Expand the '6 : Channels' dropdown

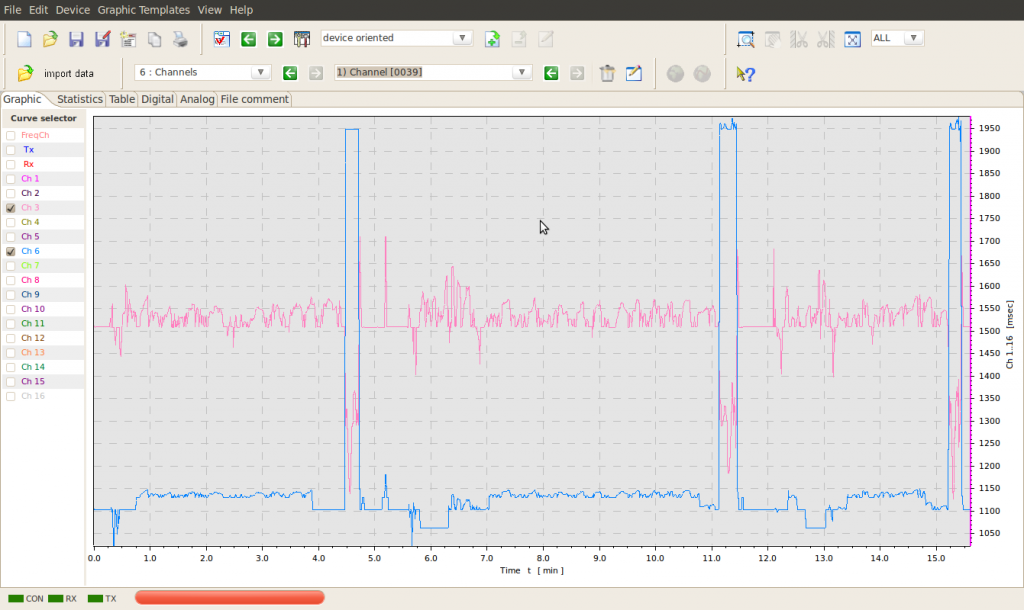[203, 72]
